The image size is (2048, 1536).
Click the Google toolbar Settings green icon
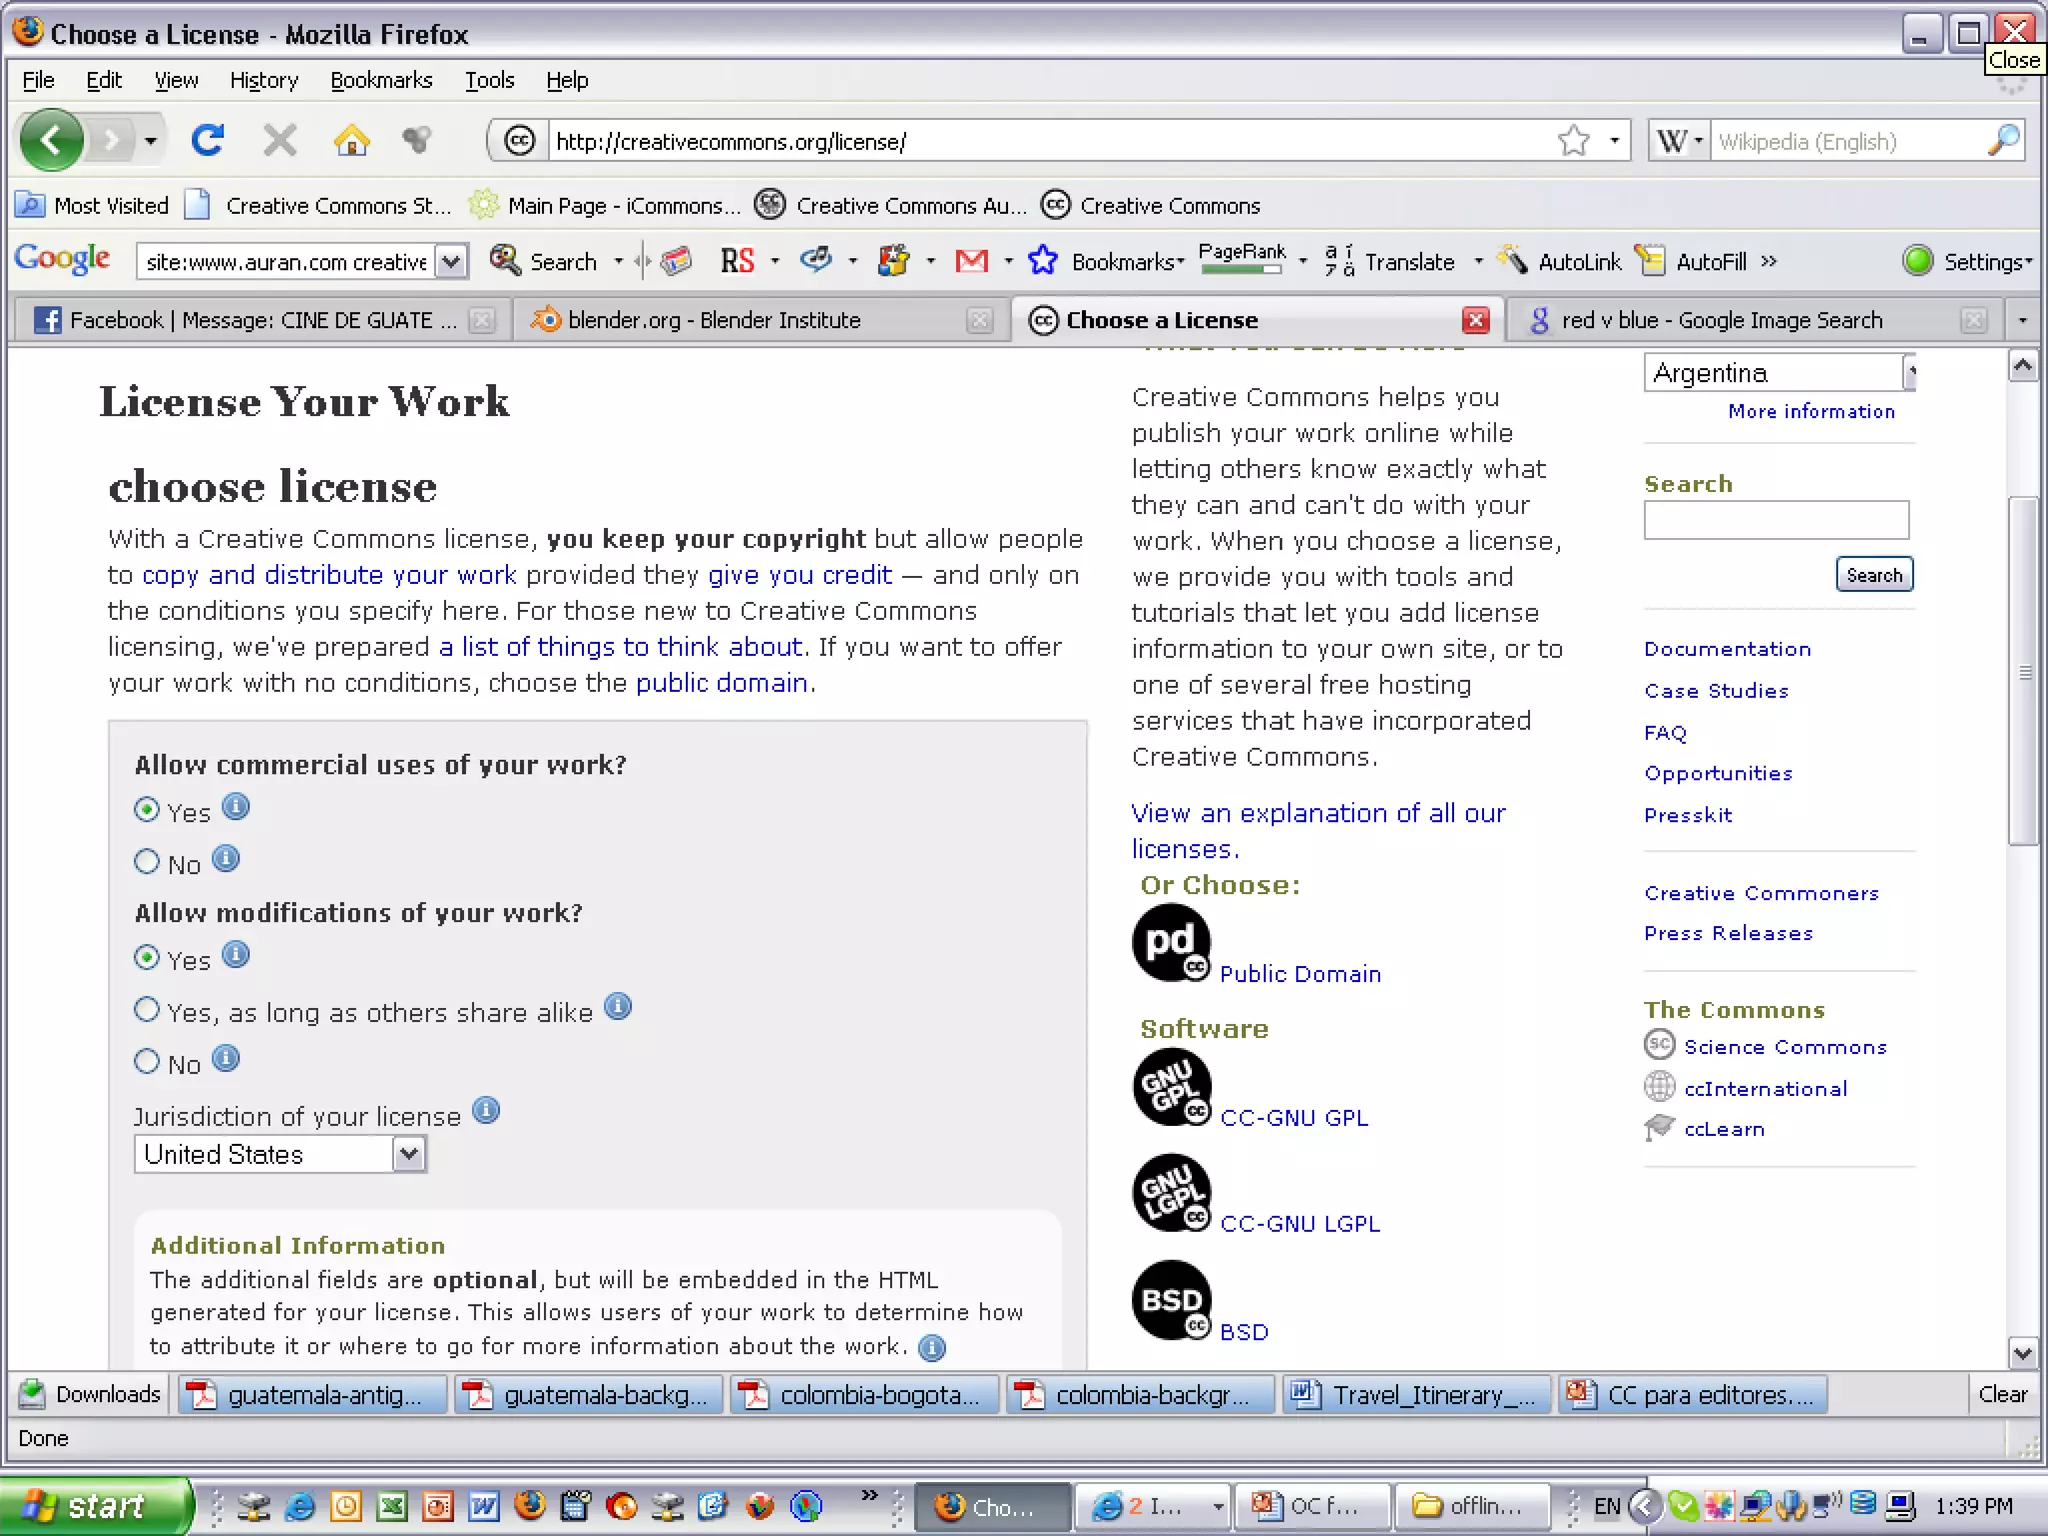tap(1917, 261)
